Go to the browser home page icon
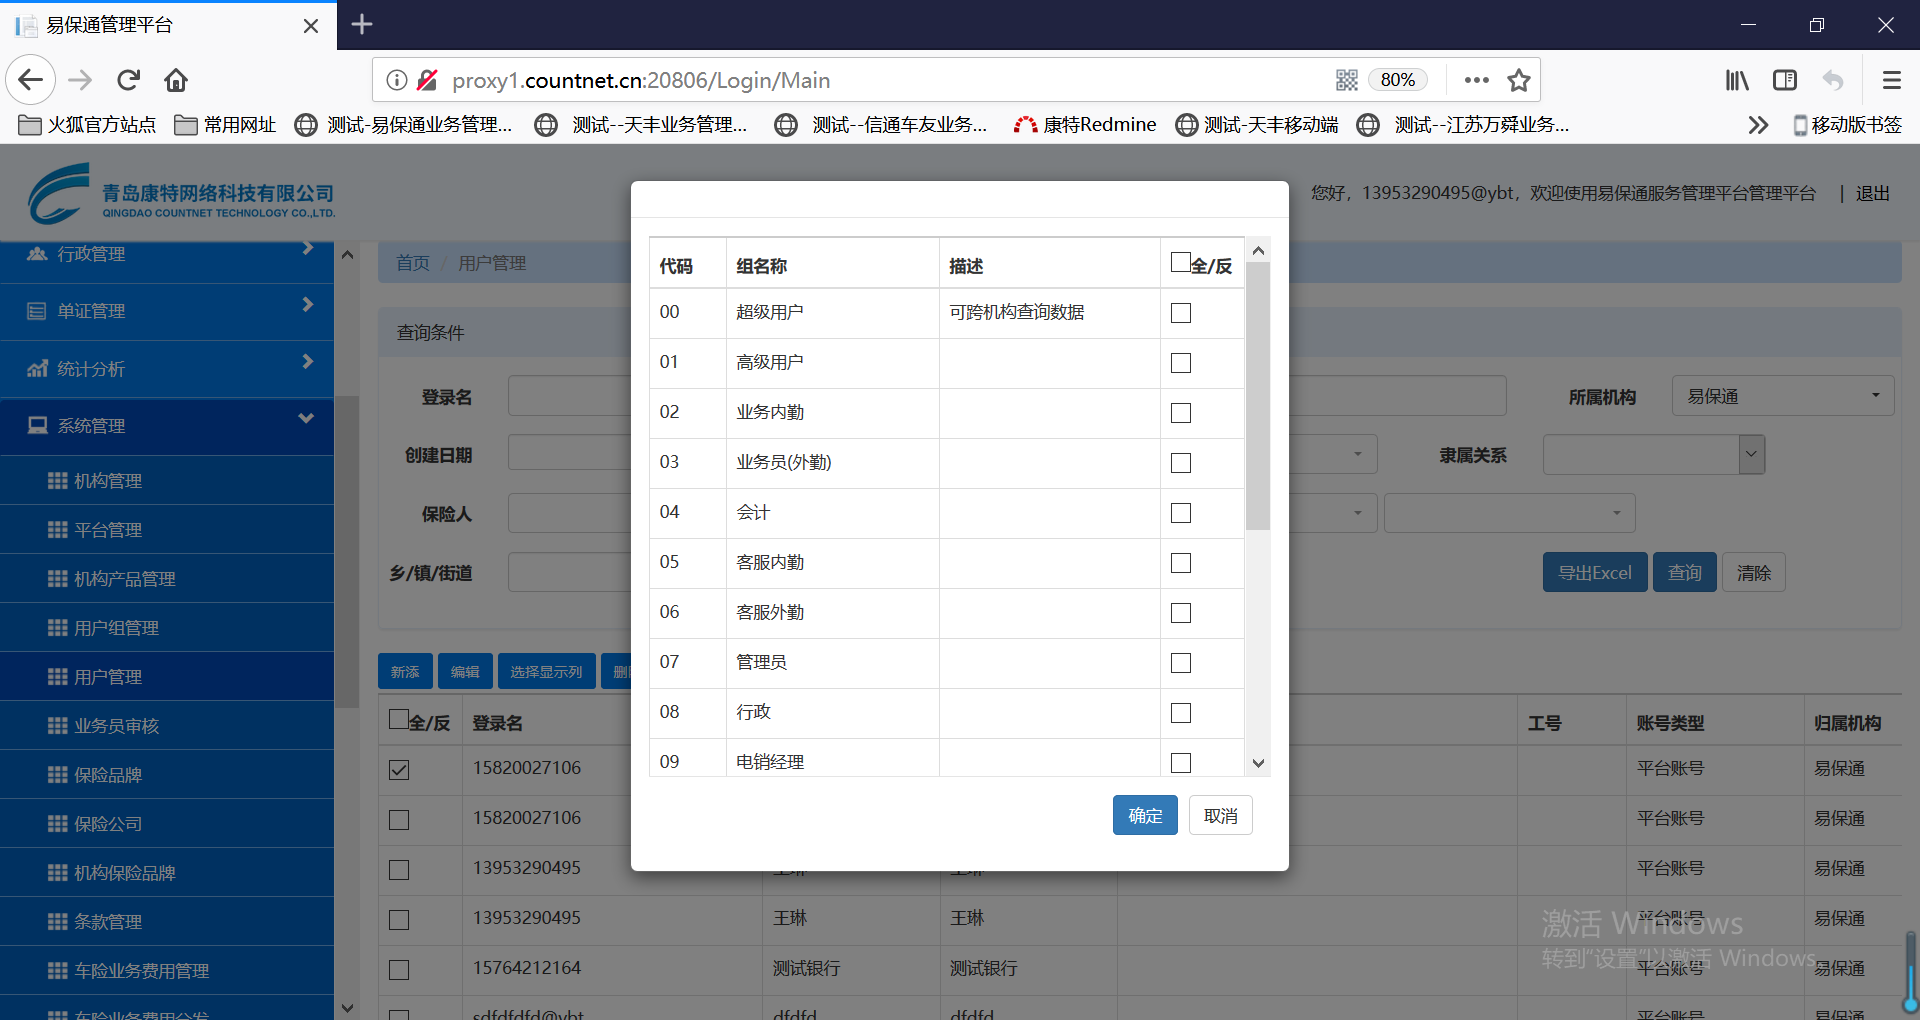 (x=176, y=80)
